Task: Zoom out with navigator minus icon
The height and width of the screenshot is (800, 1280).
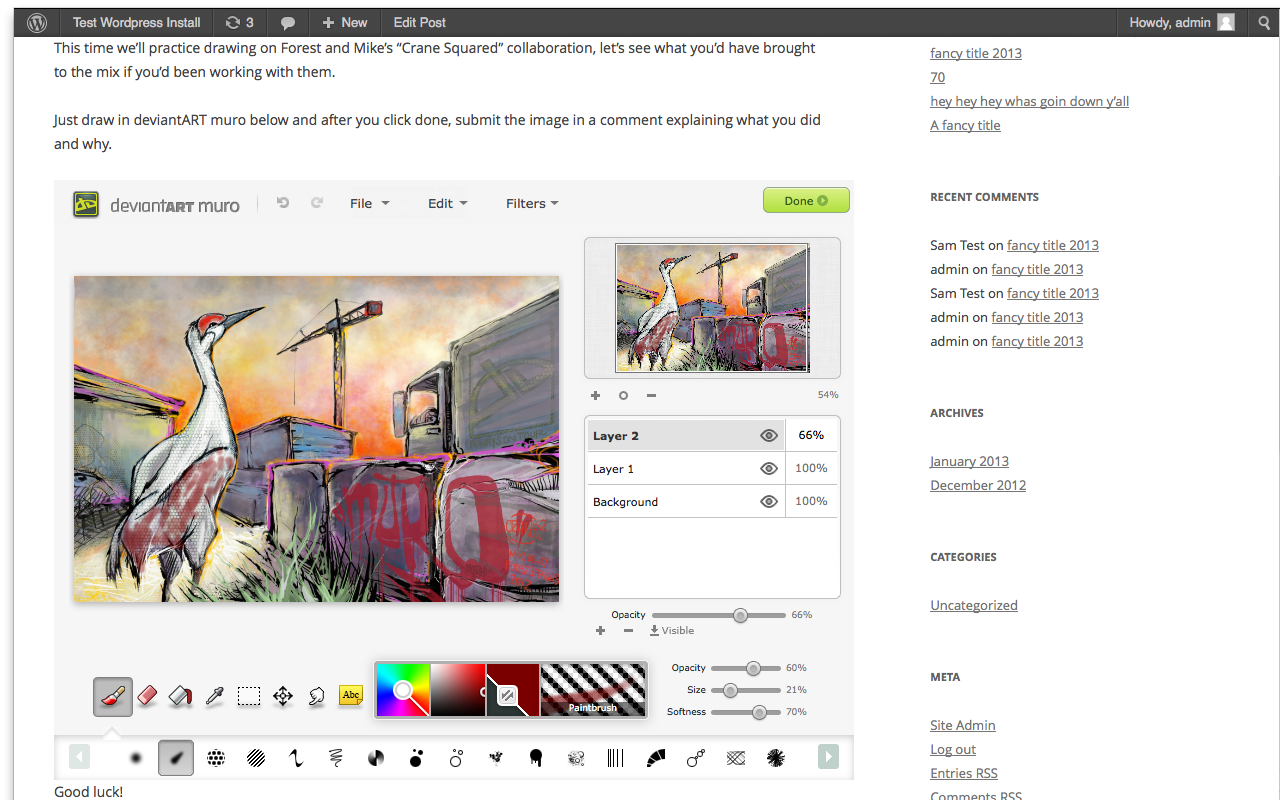Action: pos(651,395)
